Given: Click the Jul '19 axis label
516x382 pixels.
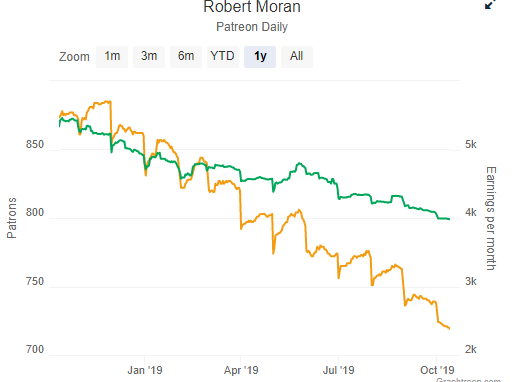Looking at the screenshot, I should tap(339, 370).
